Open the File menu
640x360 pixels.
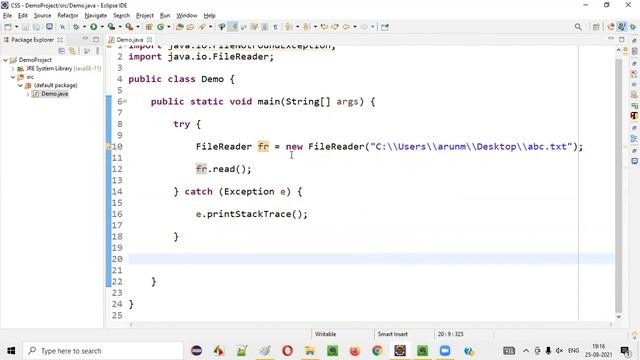(7, 16)
